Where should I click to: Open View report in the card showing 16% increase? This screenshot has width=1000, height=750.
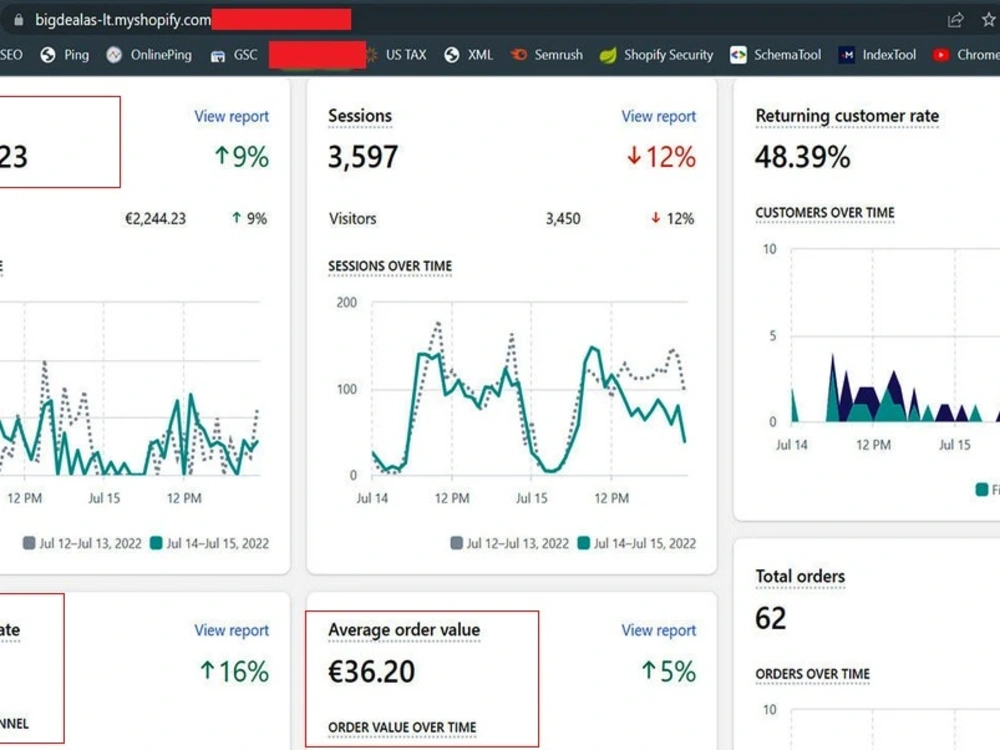coord(232,630)
